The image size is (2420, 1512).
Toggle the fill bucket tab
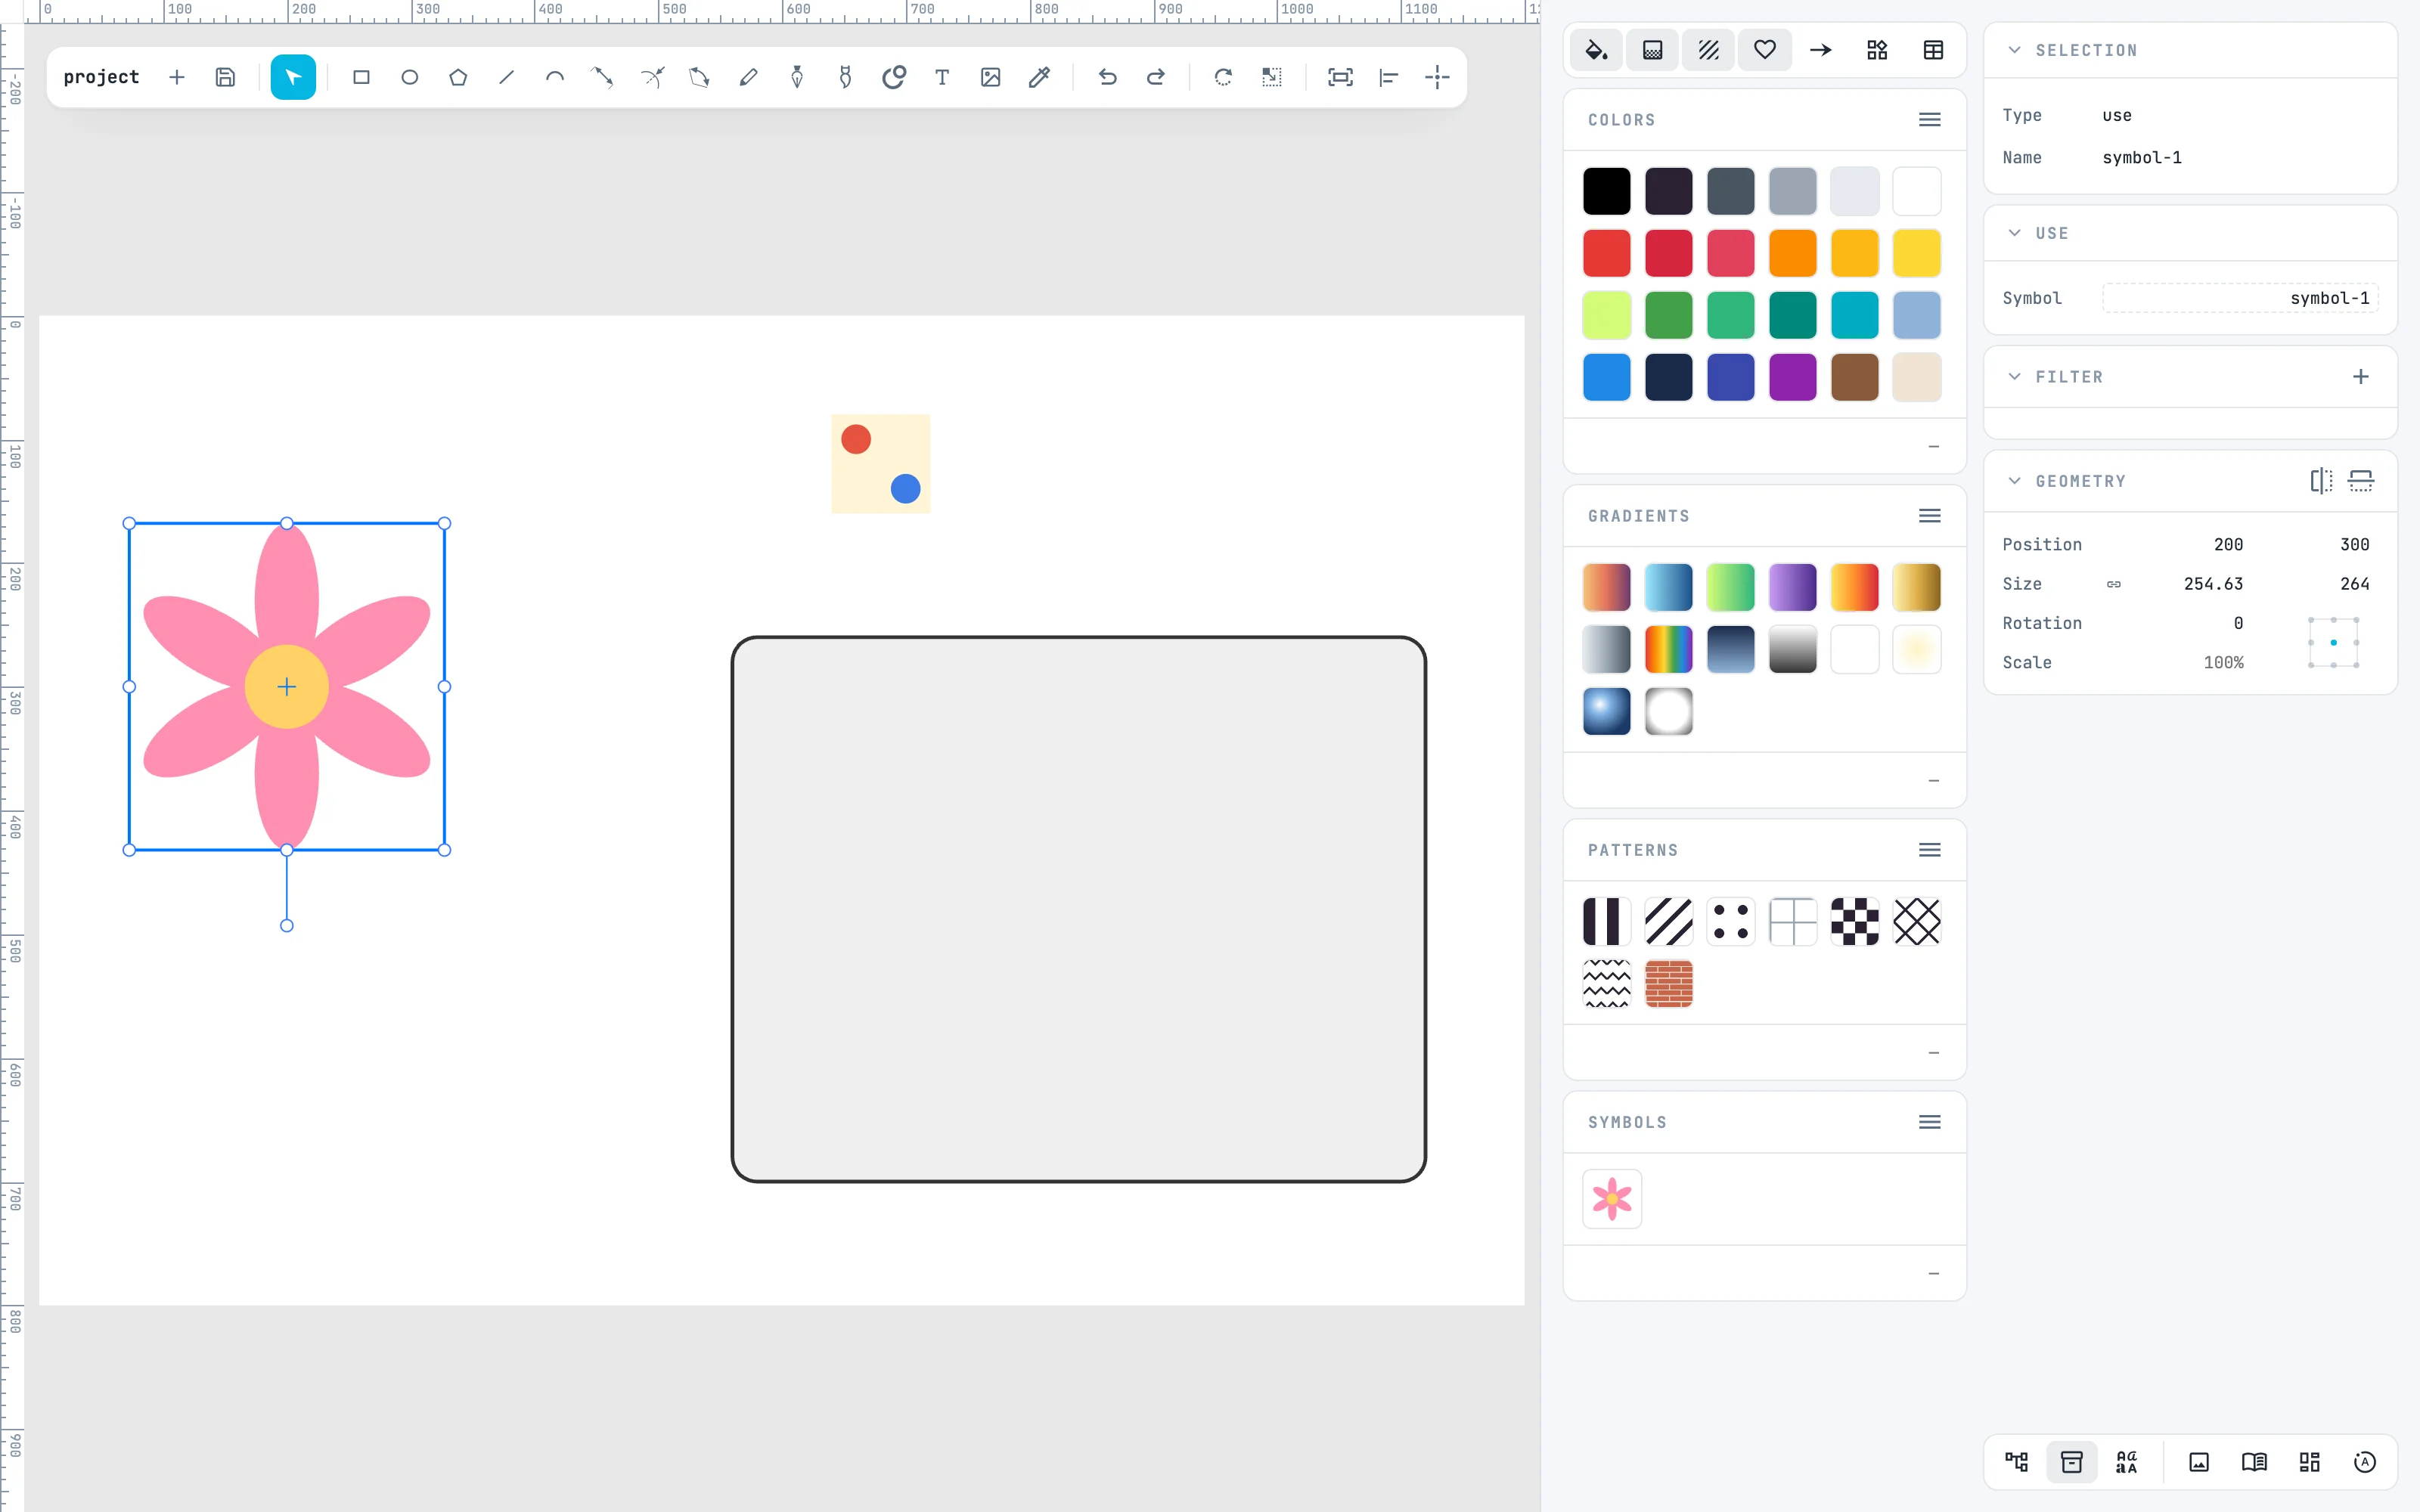click(1596, 50)
